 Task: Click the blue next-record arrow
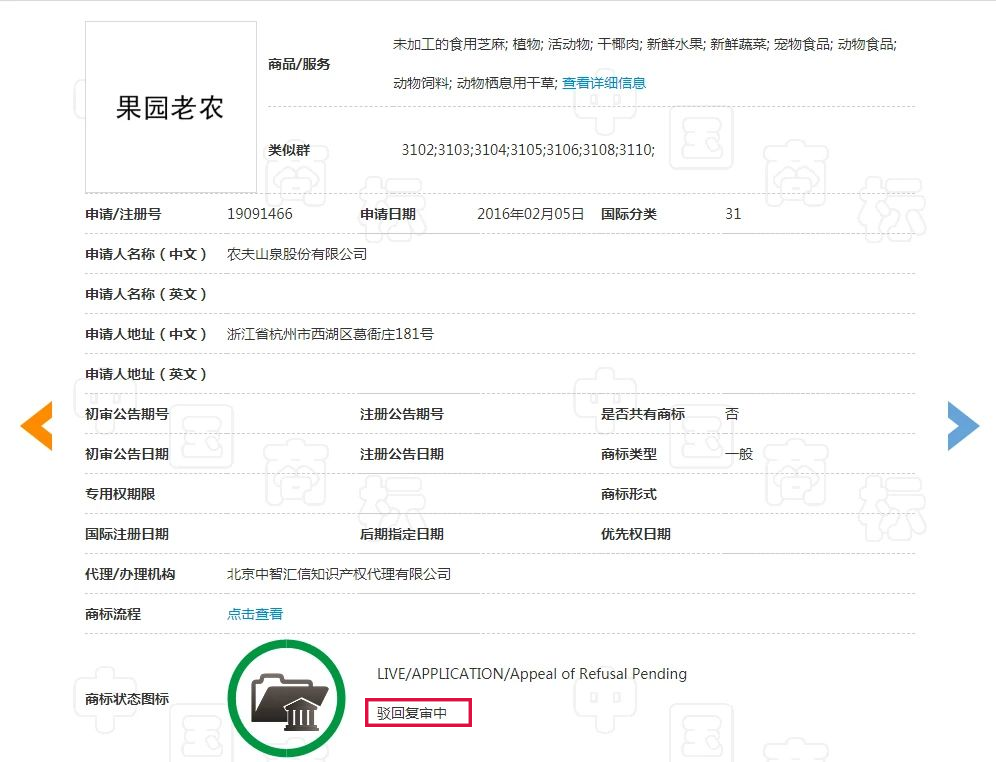pos(962,426)
